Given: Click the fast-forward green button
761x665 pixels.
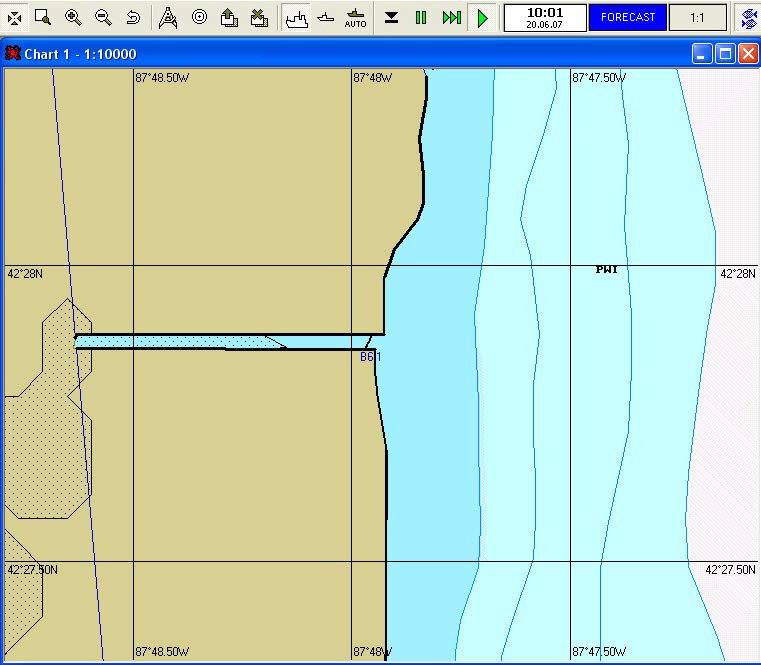Looking at the screenshot, I should point(452,18).
